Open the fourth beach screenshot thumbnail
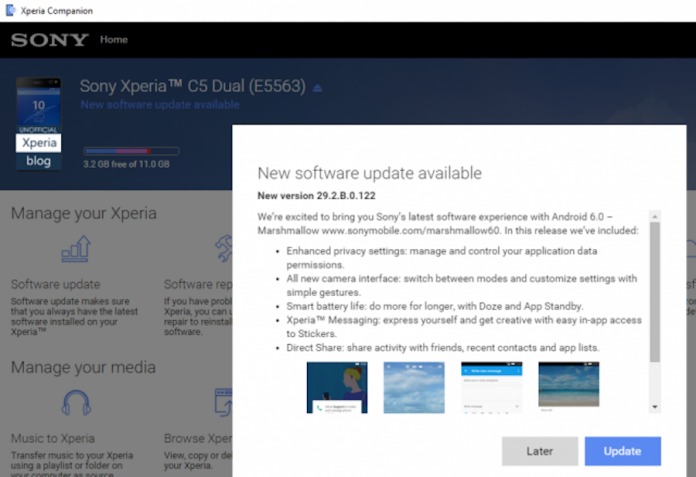 click(569, 385)
